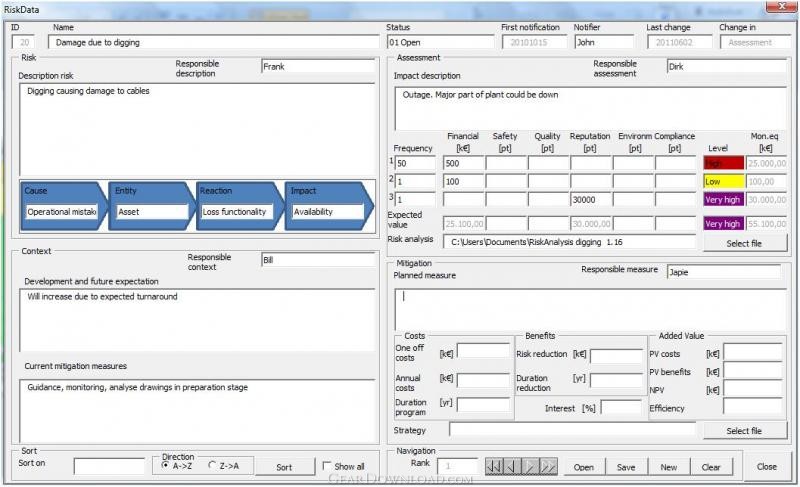Click the Open button
This screenshot has width=800, height=487.
584,467
